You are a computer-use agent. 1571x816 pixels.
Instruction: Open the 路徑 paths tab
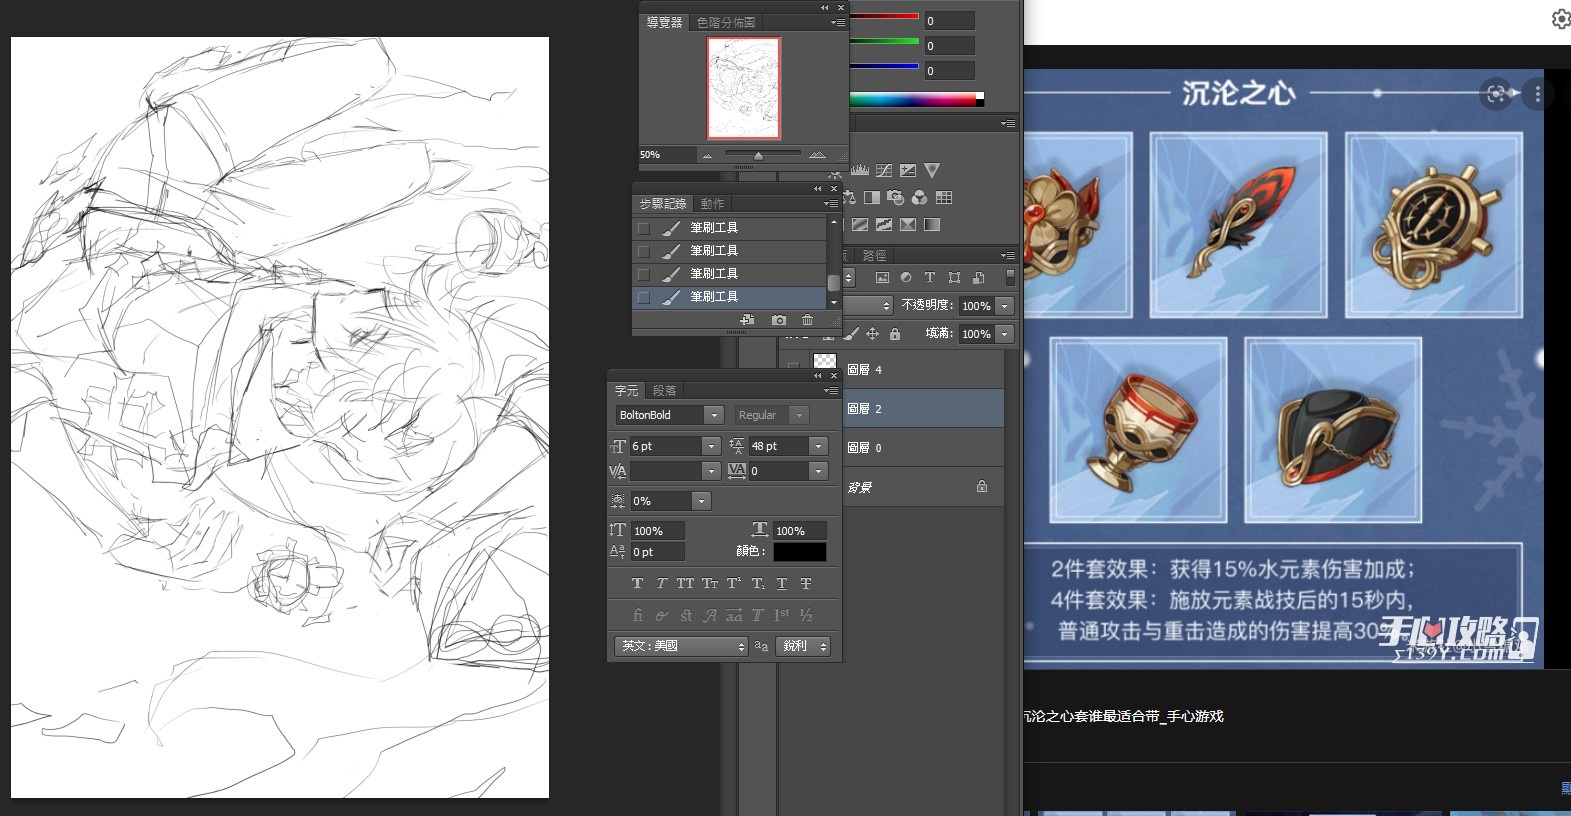tap(875, 256)
